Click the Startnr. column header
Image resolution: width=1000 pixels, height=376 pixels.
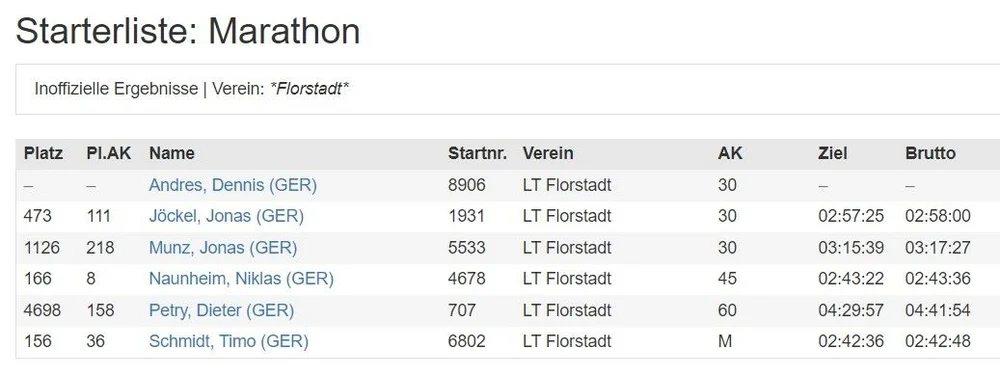(x=478, y=154)
